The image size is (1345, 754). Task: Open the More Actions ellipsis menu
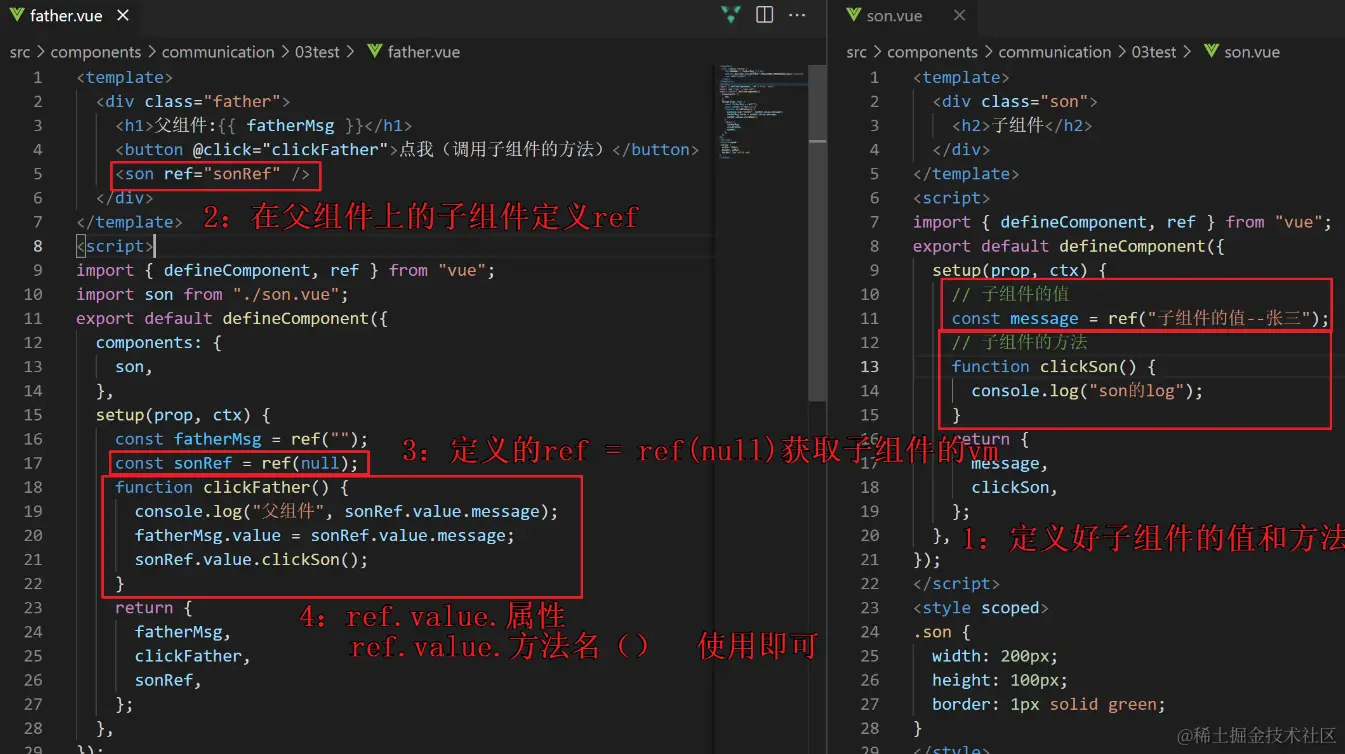(797, 15)
